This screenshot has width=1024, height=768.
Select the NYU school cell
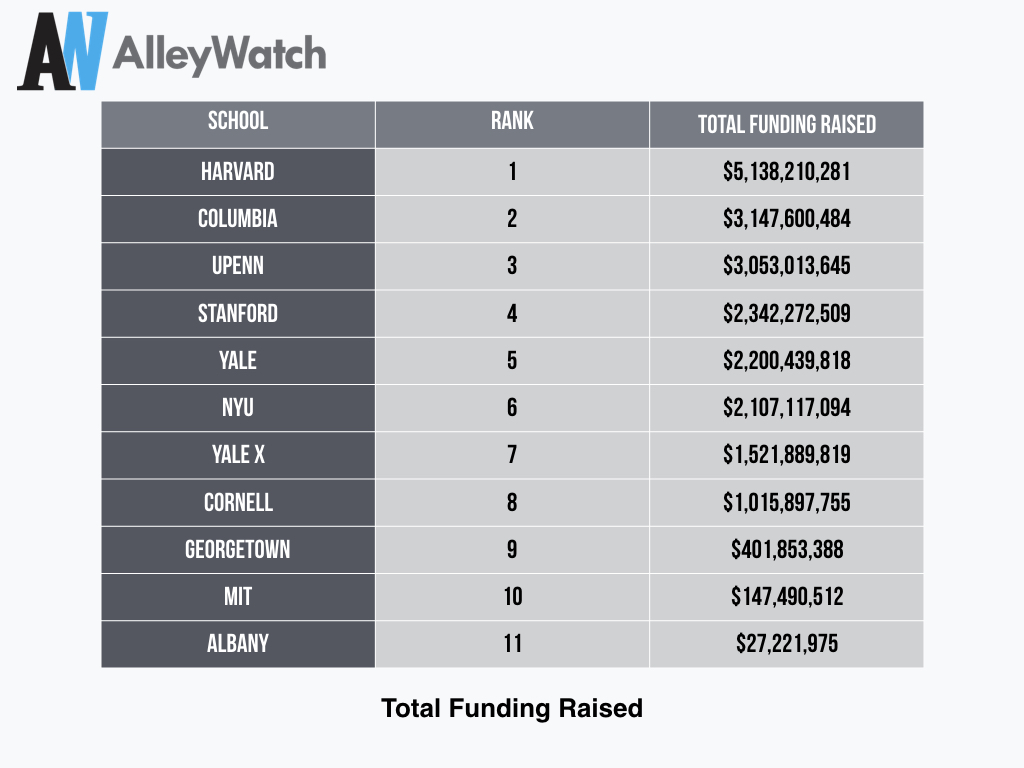pos(238,408)
